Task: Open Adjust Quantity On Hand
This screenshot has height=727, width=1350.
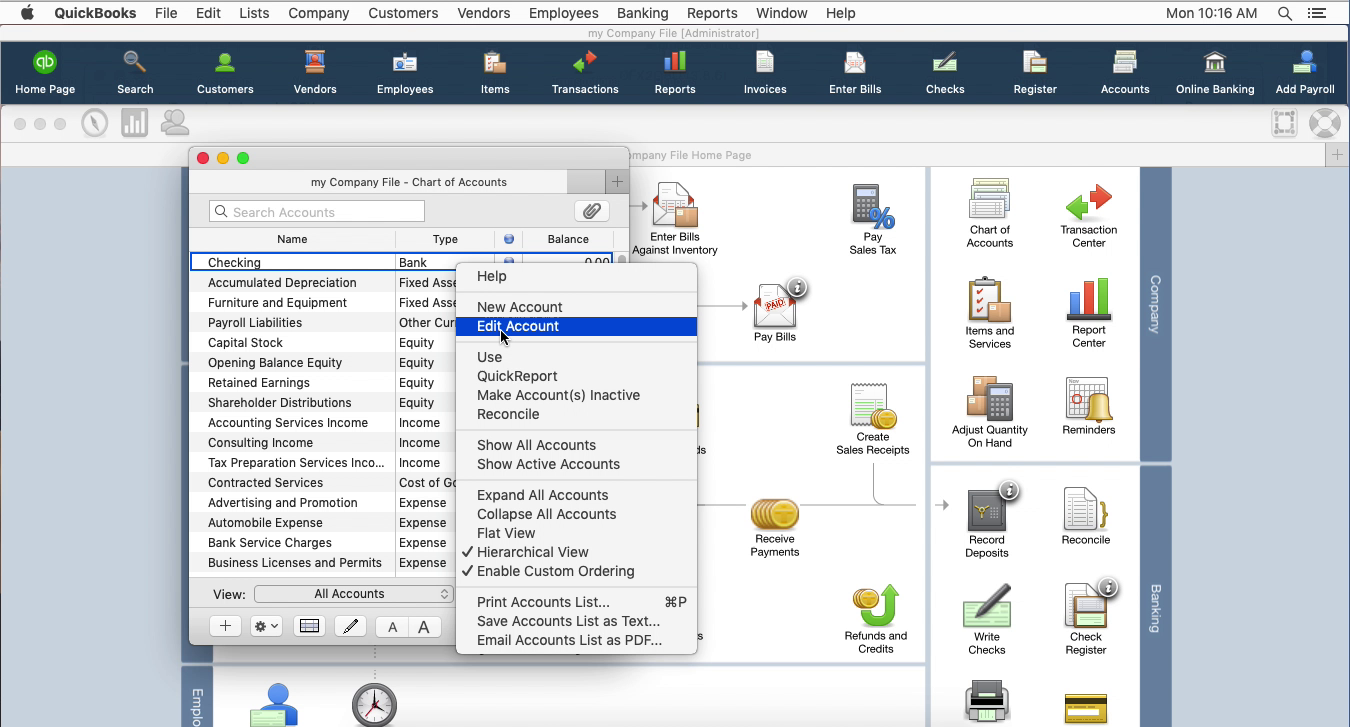Action: click(x=990, y=412)
